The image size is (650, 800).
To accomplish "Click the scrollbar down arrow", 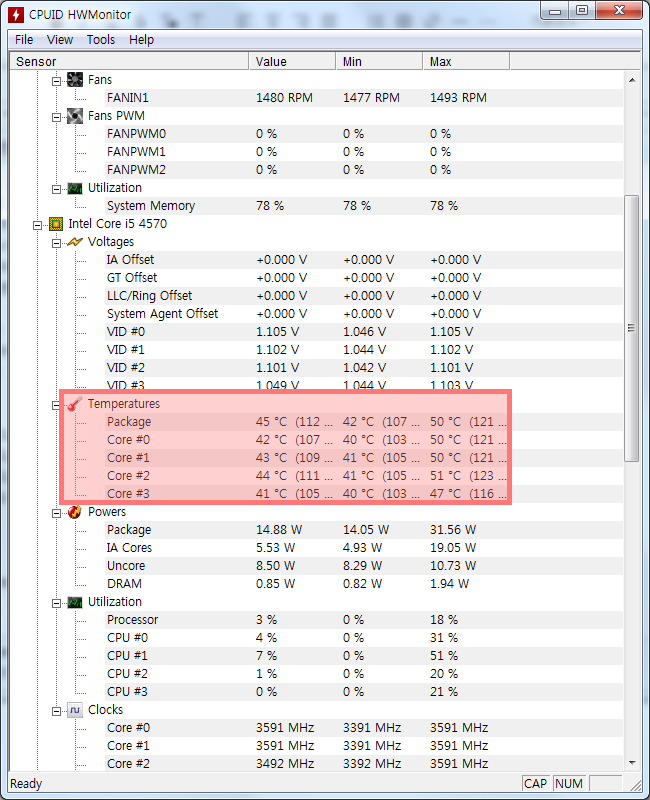I will 632,763.
